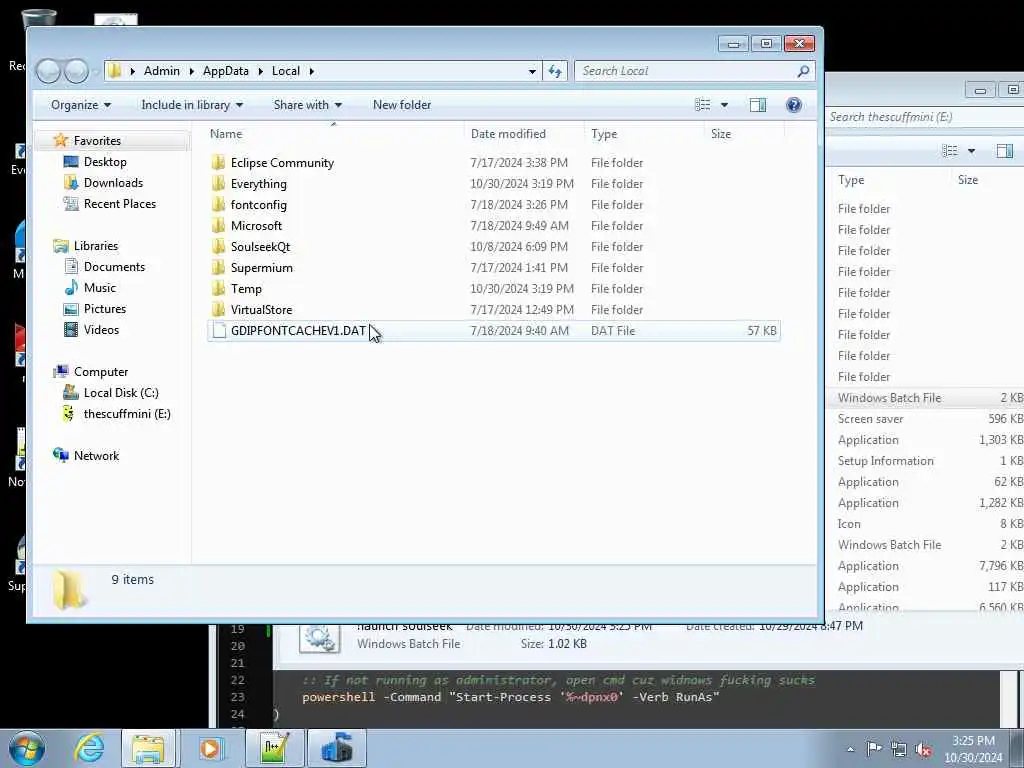Click the volume muted tray icon
The height and width of the screenshot is (768, 1024).
point(923,750)
